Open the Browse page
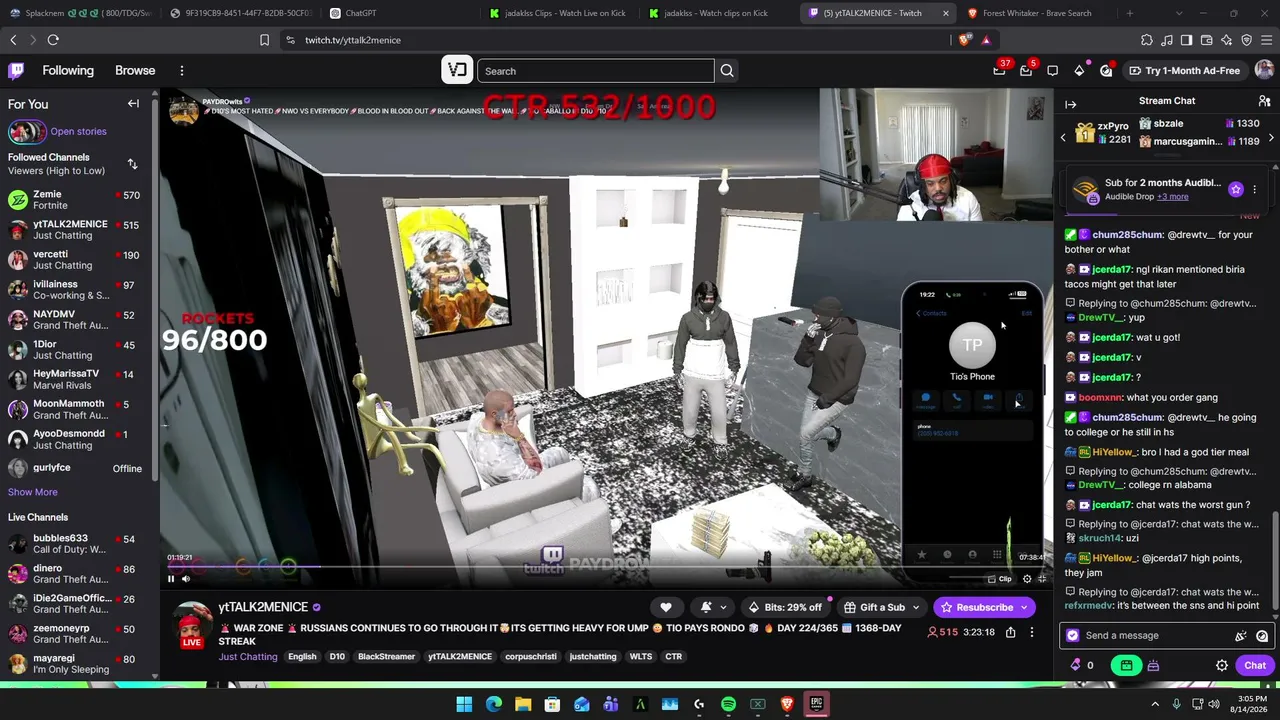1280x720 pixels. pos(135,71)
